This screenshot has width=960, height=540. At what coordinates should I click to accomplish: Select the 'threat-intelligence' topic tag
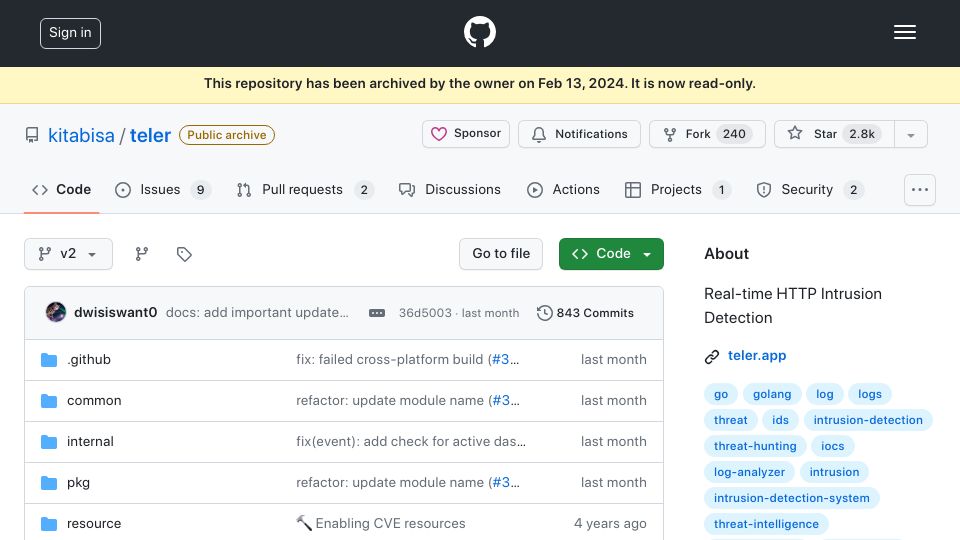pyautogui.click(x=766, y=524)
